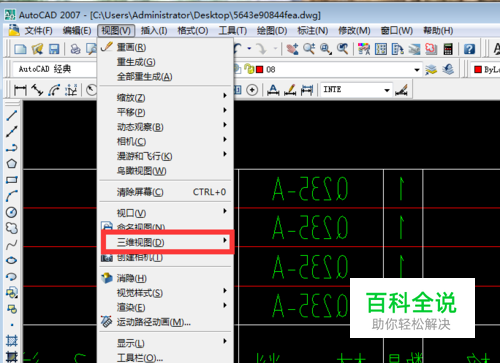Select the Polyline tool
This screenshot has height=363, width=500.
pyautogui.click(x=12, y=147)
